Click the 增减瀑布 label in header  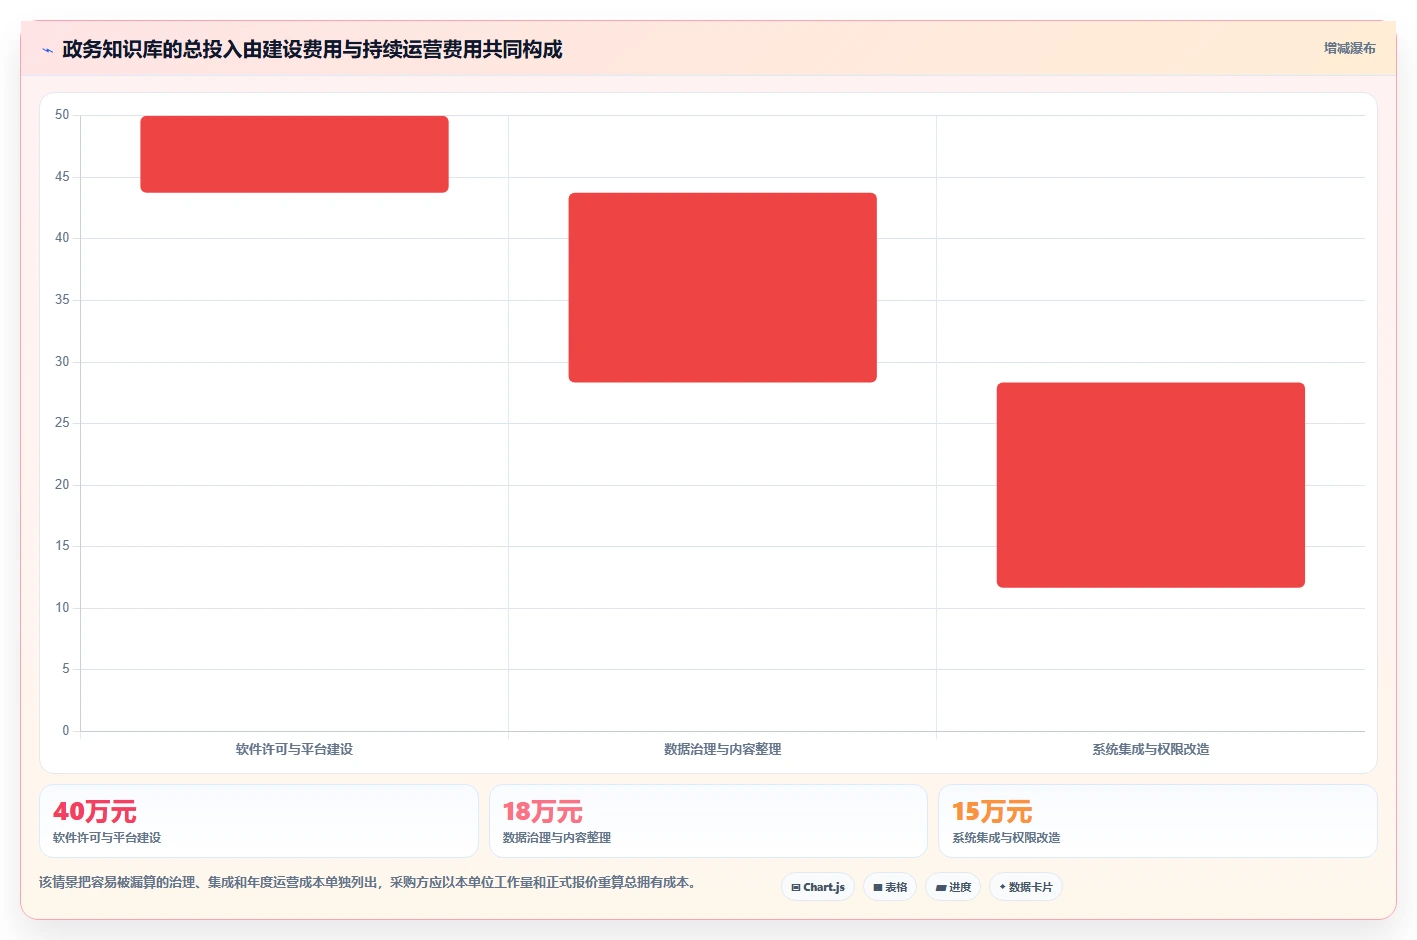coord(1350,48)
